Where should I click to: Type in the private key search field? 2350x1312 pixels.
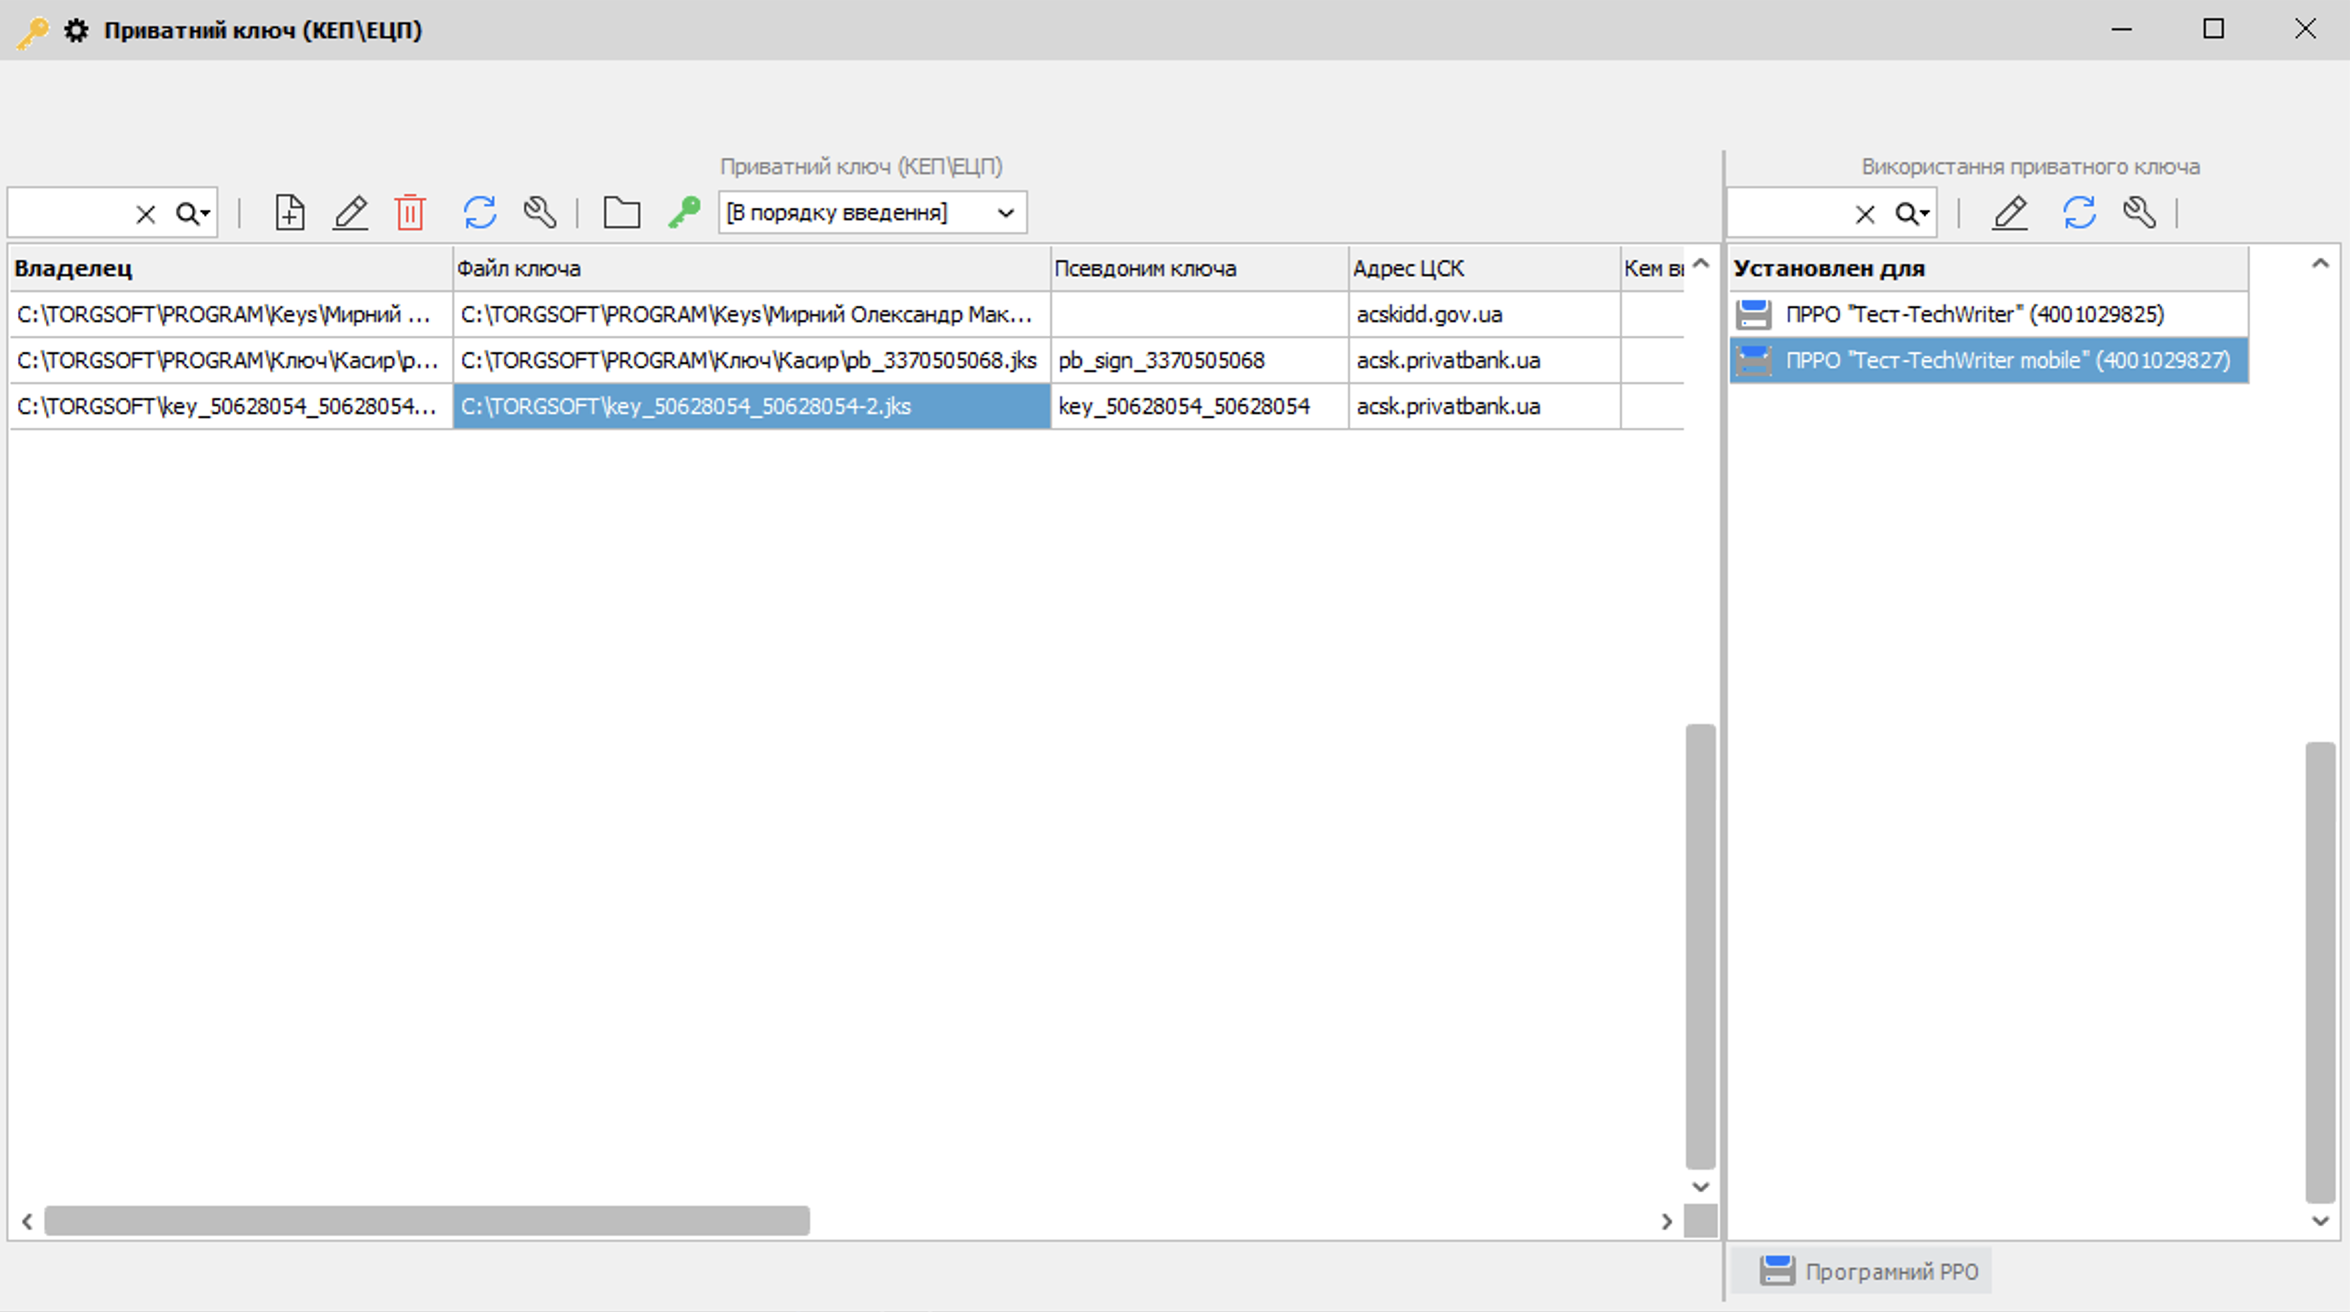[70, 213]
